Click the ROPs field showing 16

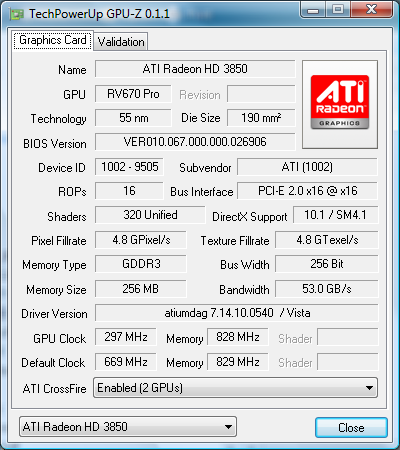[x=129, y=191]
